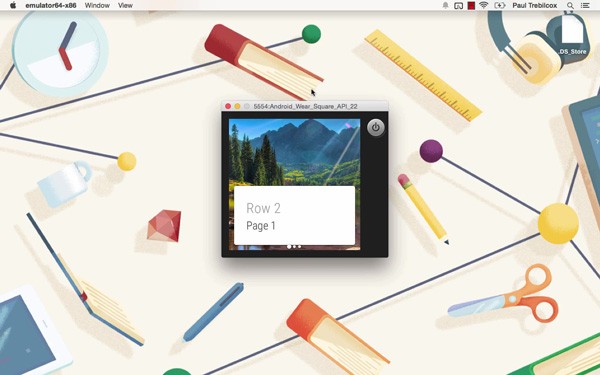The width and height of the screenshot is (600, 375).
Task: Click the AirPlay display icon
Action: tap(458, 6)
